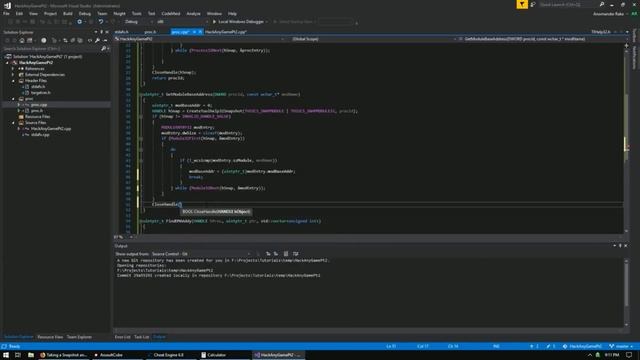This screenshot has width=640, height=360.
Task: Toggle Preview Selected Items in Solution Explorer
Action: [x=105, y=40]
